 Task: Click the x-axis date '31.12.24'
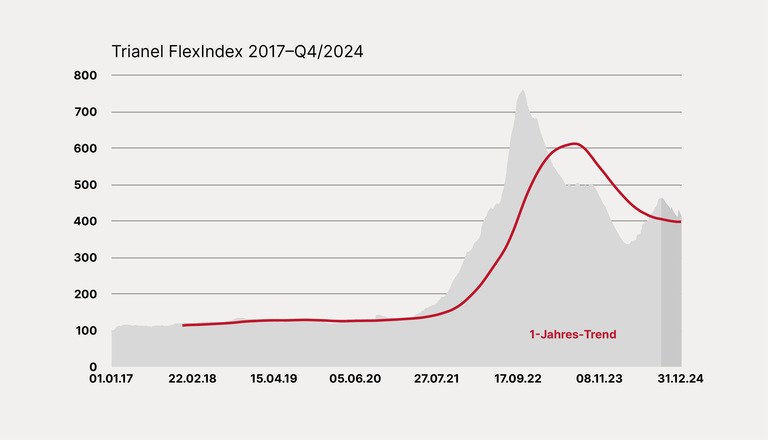click(680, 379)
